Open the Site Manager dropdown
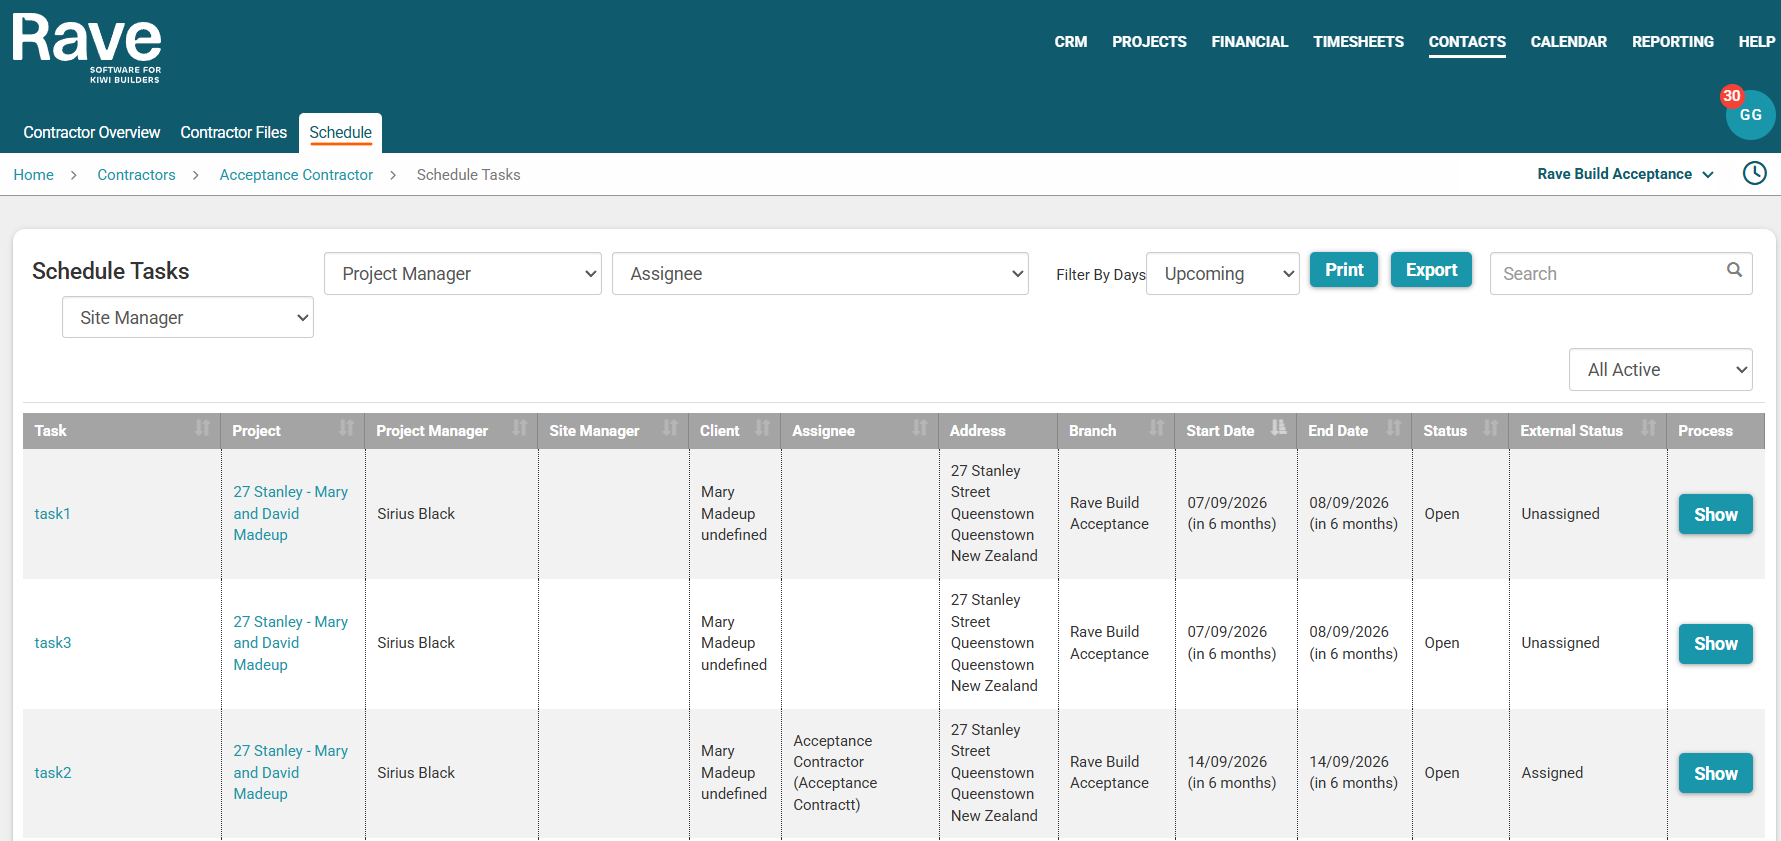The width and height of the screenshot is (1781, 841). tap(188, 318)
